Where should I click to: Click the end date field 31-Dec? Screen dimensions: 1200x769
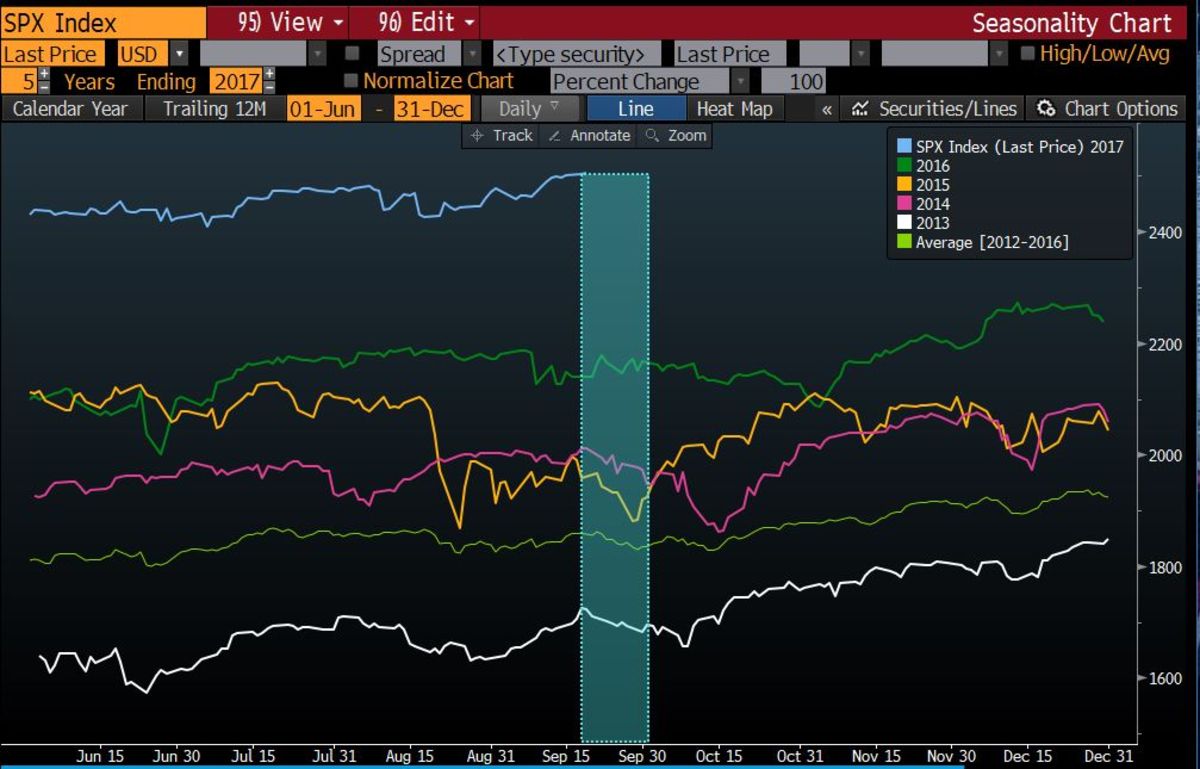click(432, 108)
